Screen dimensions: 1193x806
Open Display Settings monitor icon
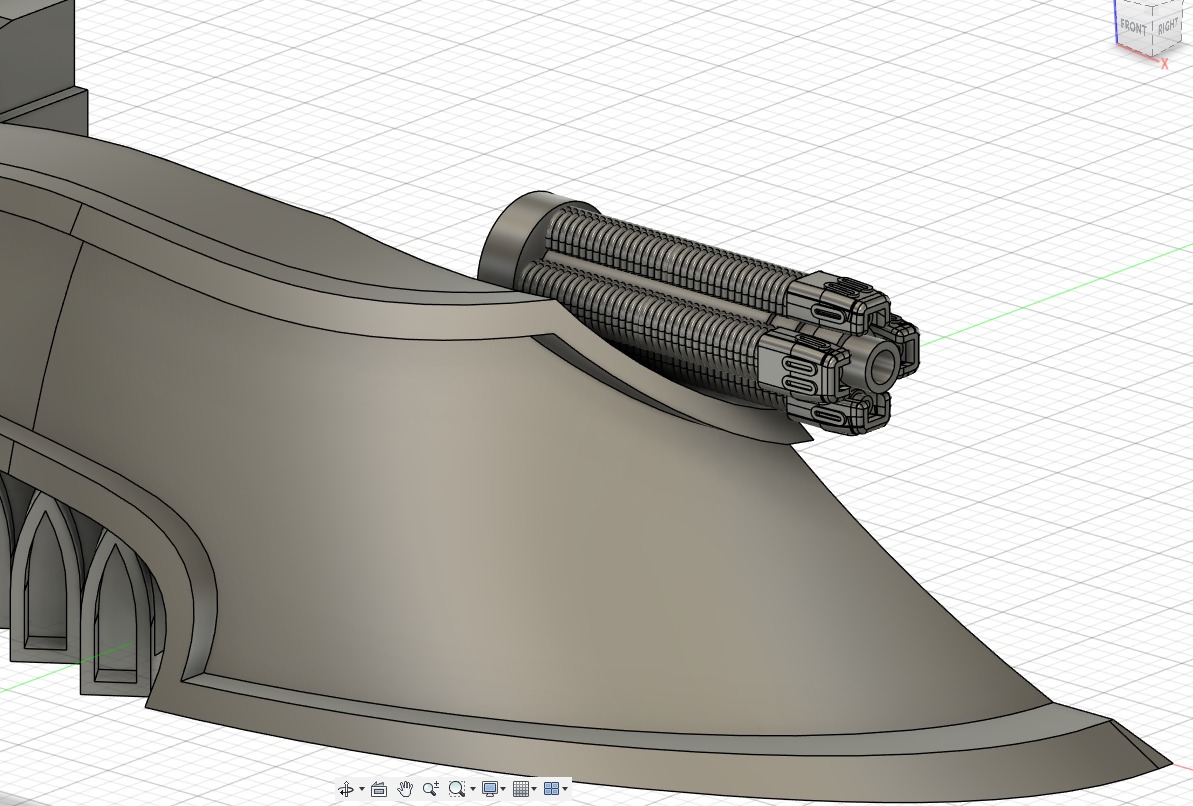pyautogui.click(x=490, y=789)
